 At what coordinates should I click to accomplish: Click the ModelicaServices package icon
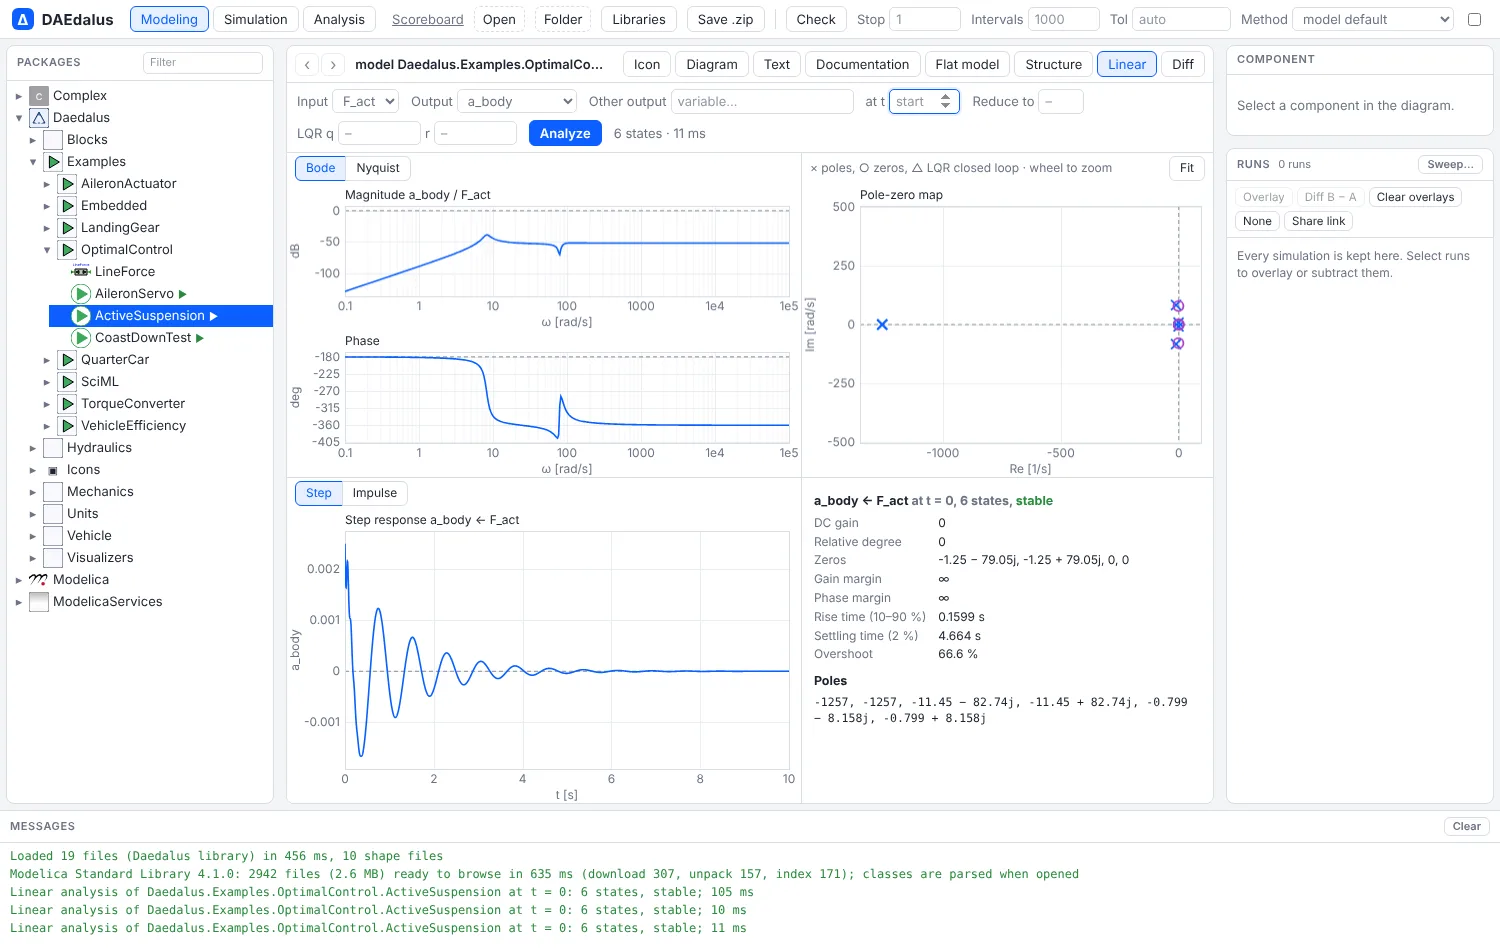(x=39, y=602)
